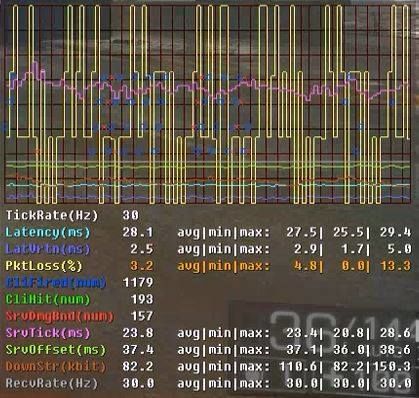The height and width of the screenshot is (398, 419).
Task: Click Latency row avg|min|max heading
Action: pos(223,232)
